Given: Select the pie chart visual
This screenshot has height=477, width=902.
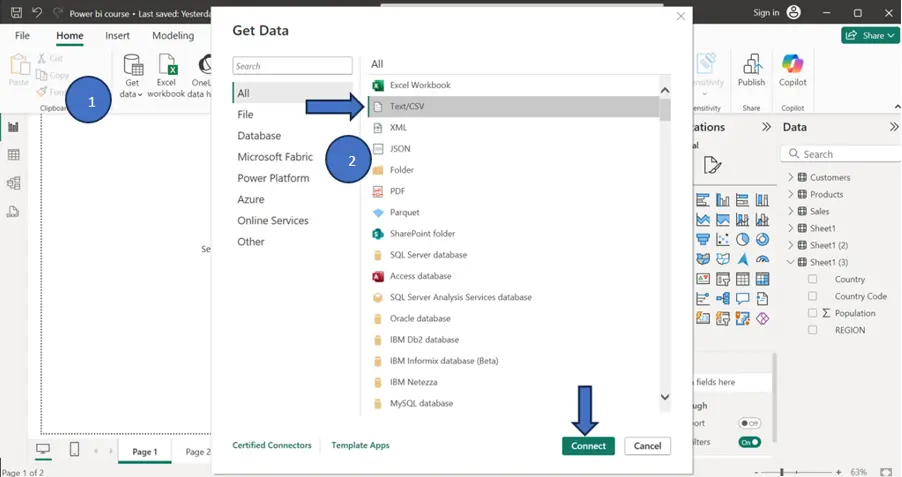Looking at the screenshot, I should 743,239.
